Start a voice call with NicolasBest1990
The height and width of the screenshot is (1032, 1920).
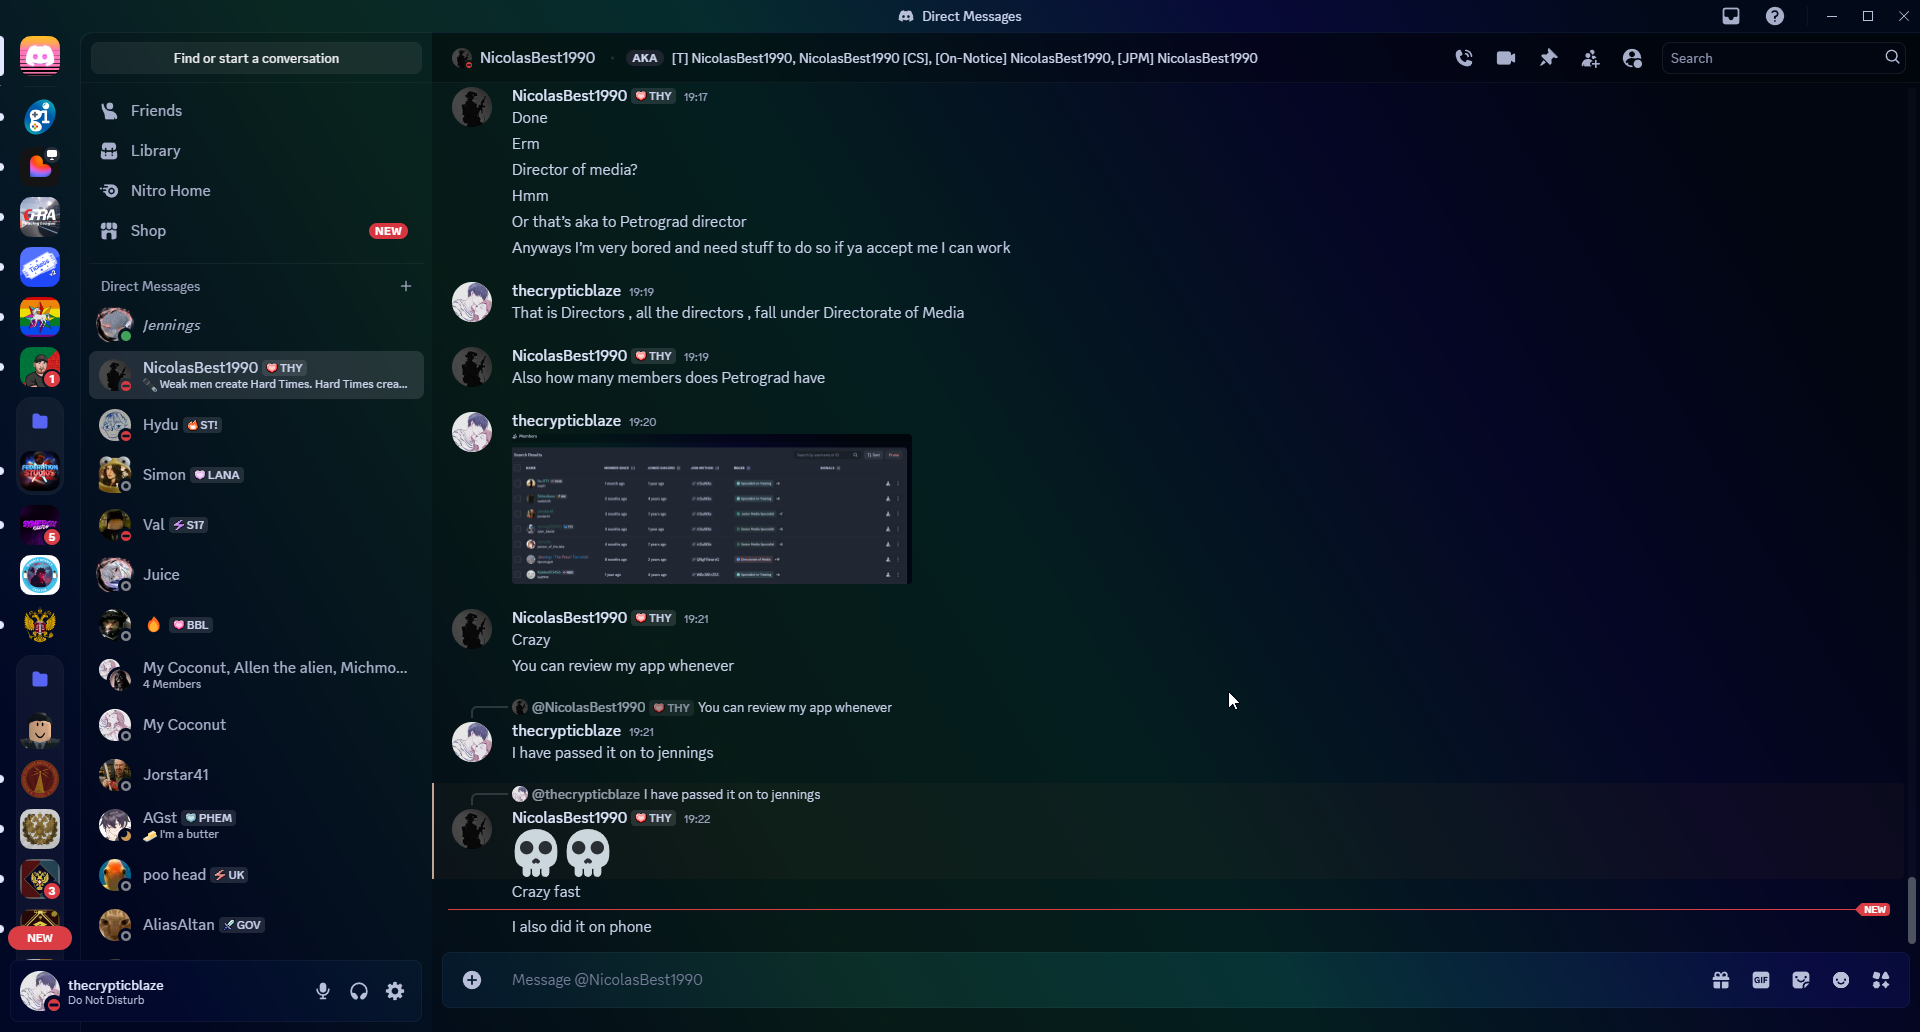tap(1464, 58)
